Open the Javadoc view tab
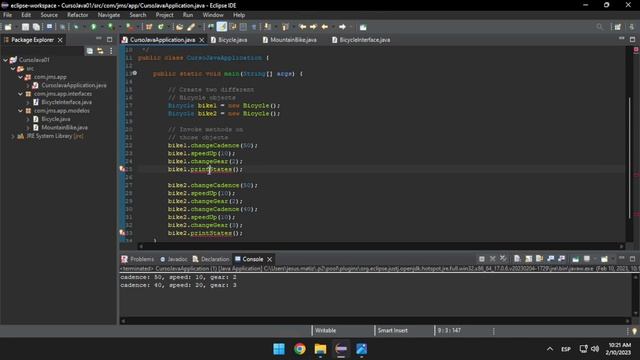The image size is (640, 360). tap(173, 259)
